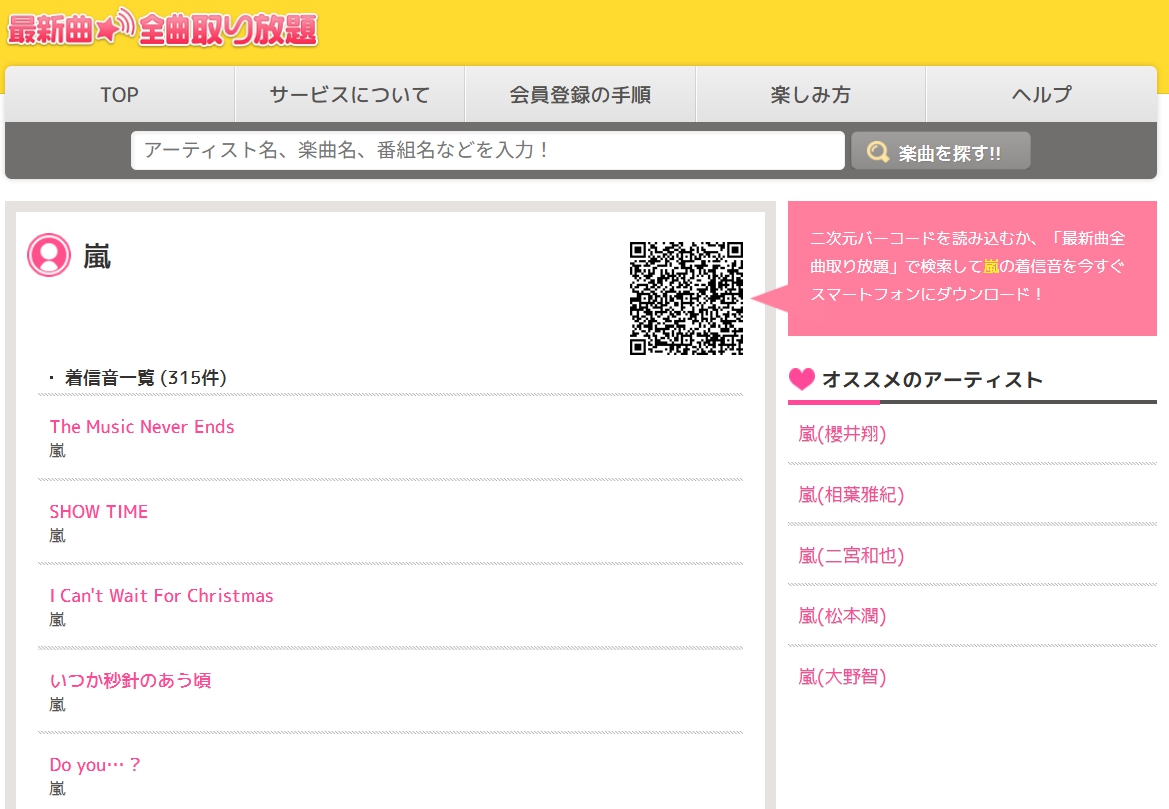This screenshot has height=809, width=1169.
Task: Open the song SHOW TIME
Action: (x=98, y=511)
